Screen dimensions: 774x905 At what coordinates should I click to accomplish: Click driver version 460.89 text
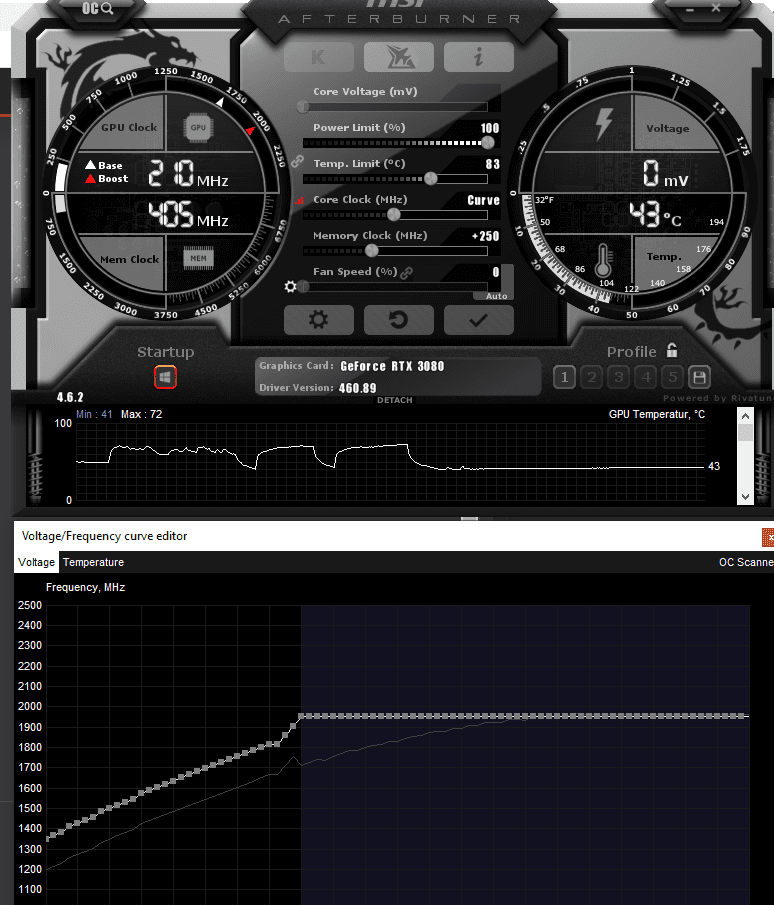tap(357, 388)
